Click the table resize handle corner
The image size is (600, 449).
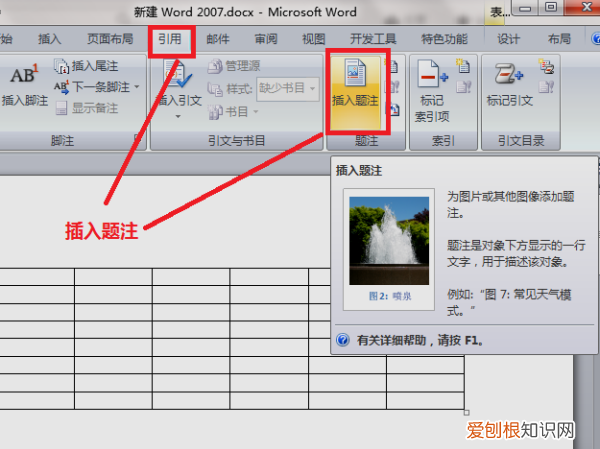coord(466,413)
